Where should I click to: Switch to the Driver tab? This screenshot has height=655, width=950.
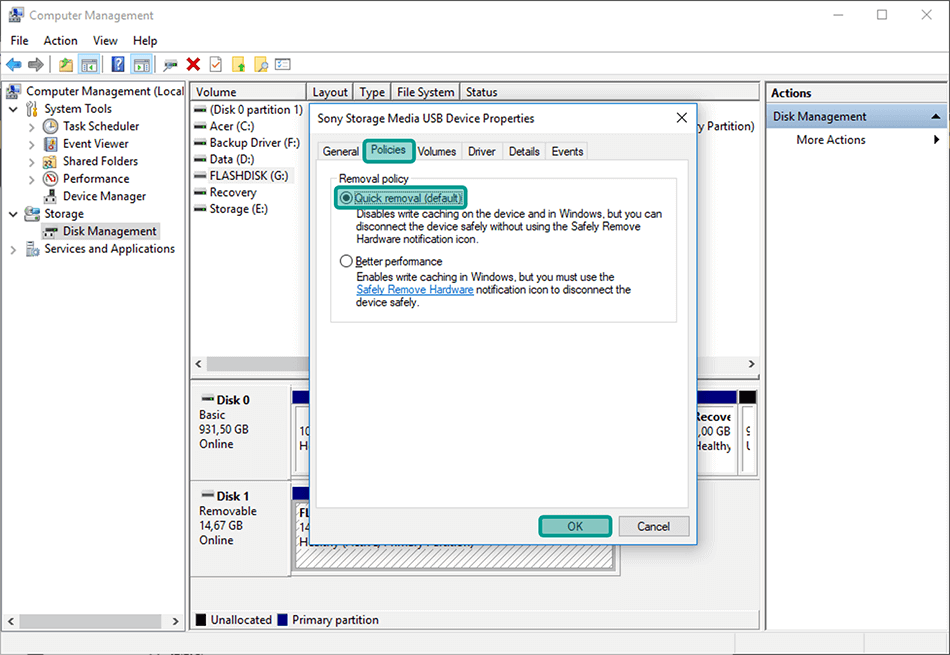click(482, 151)
